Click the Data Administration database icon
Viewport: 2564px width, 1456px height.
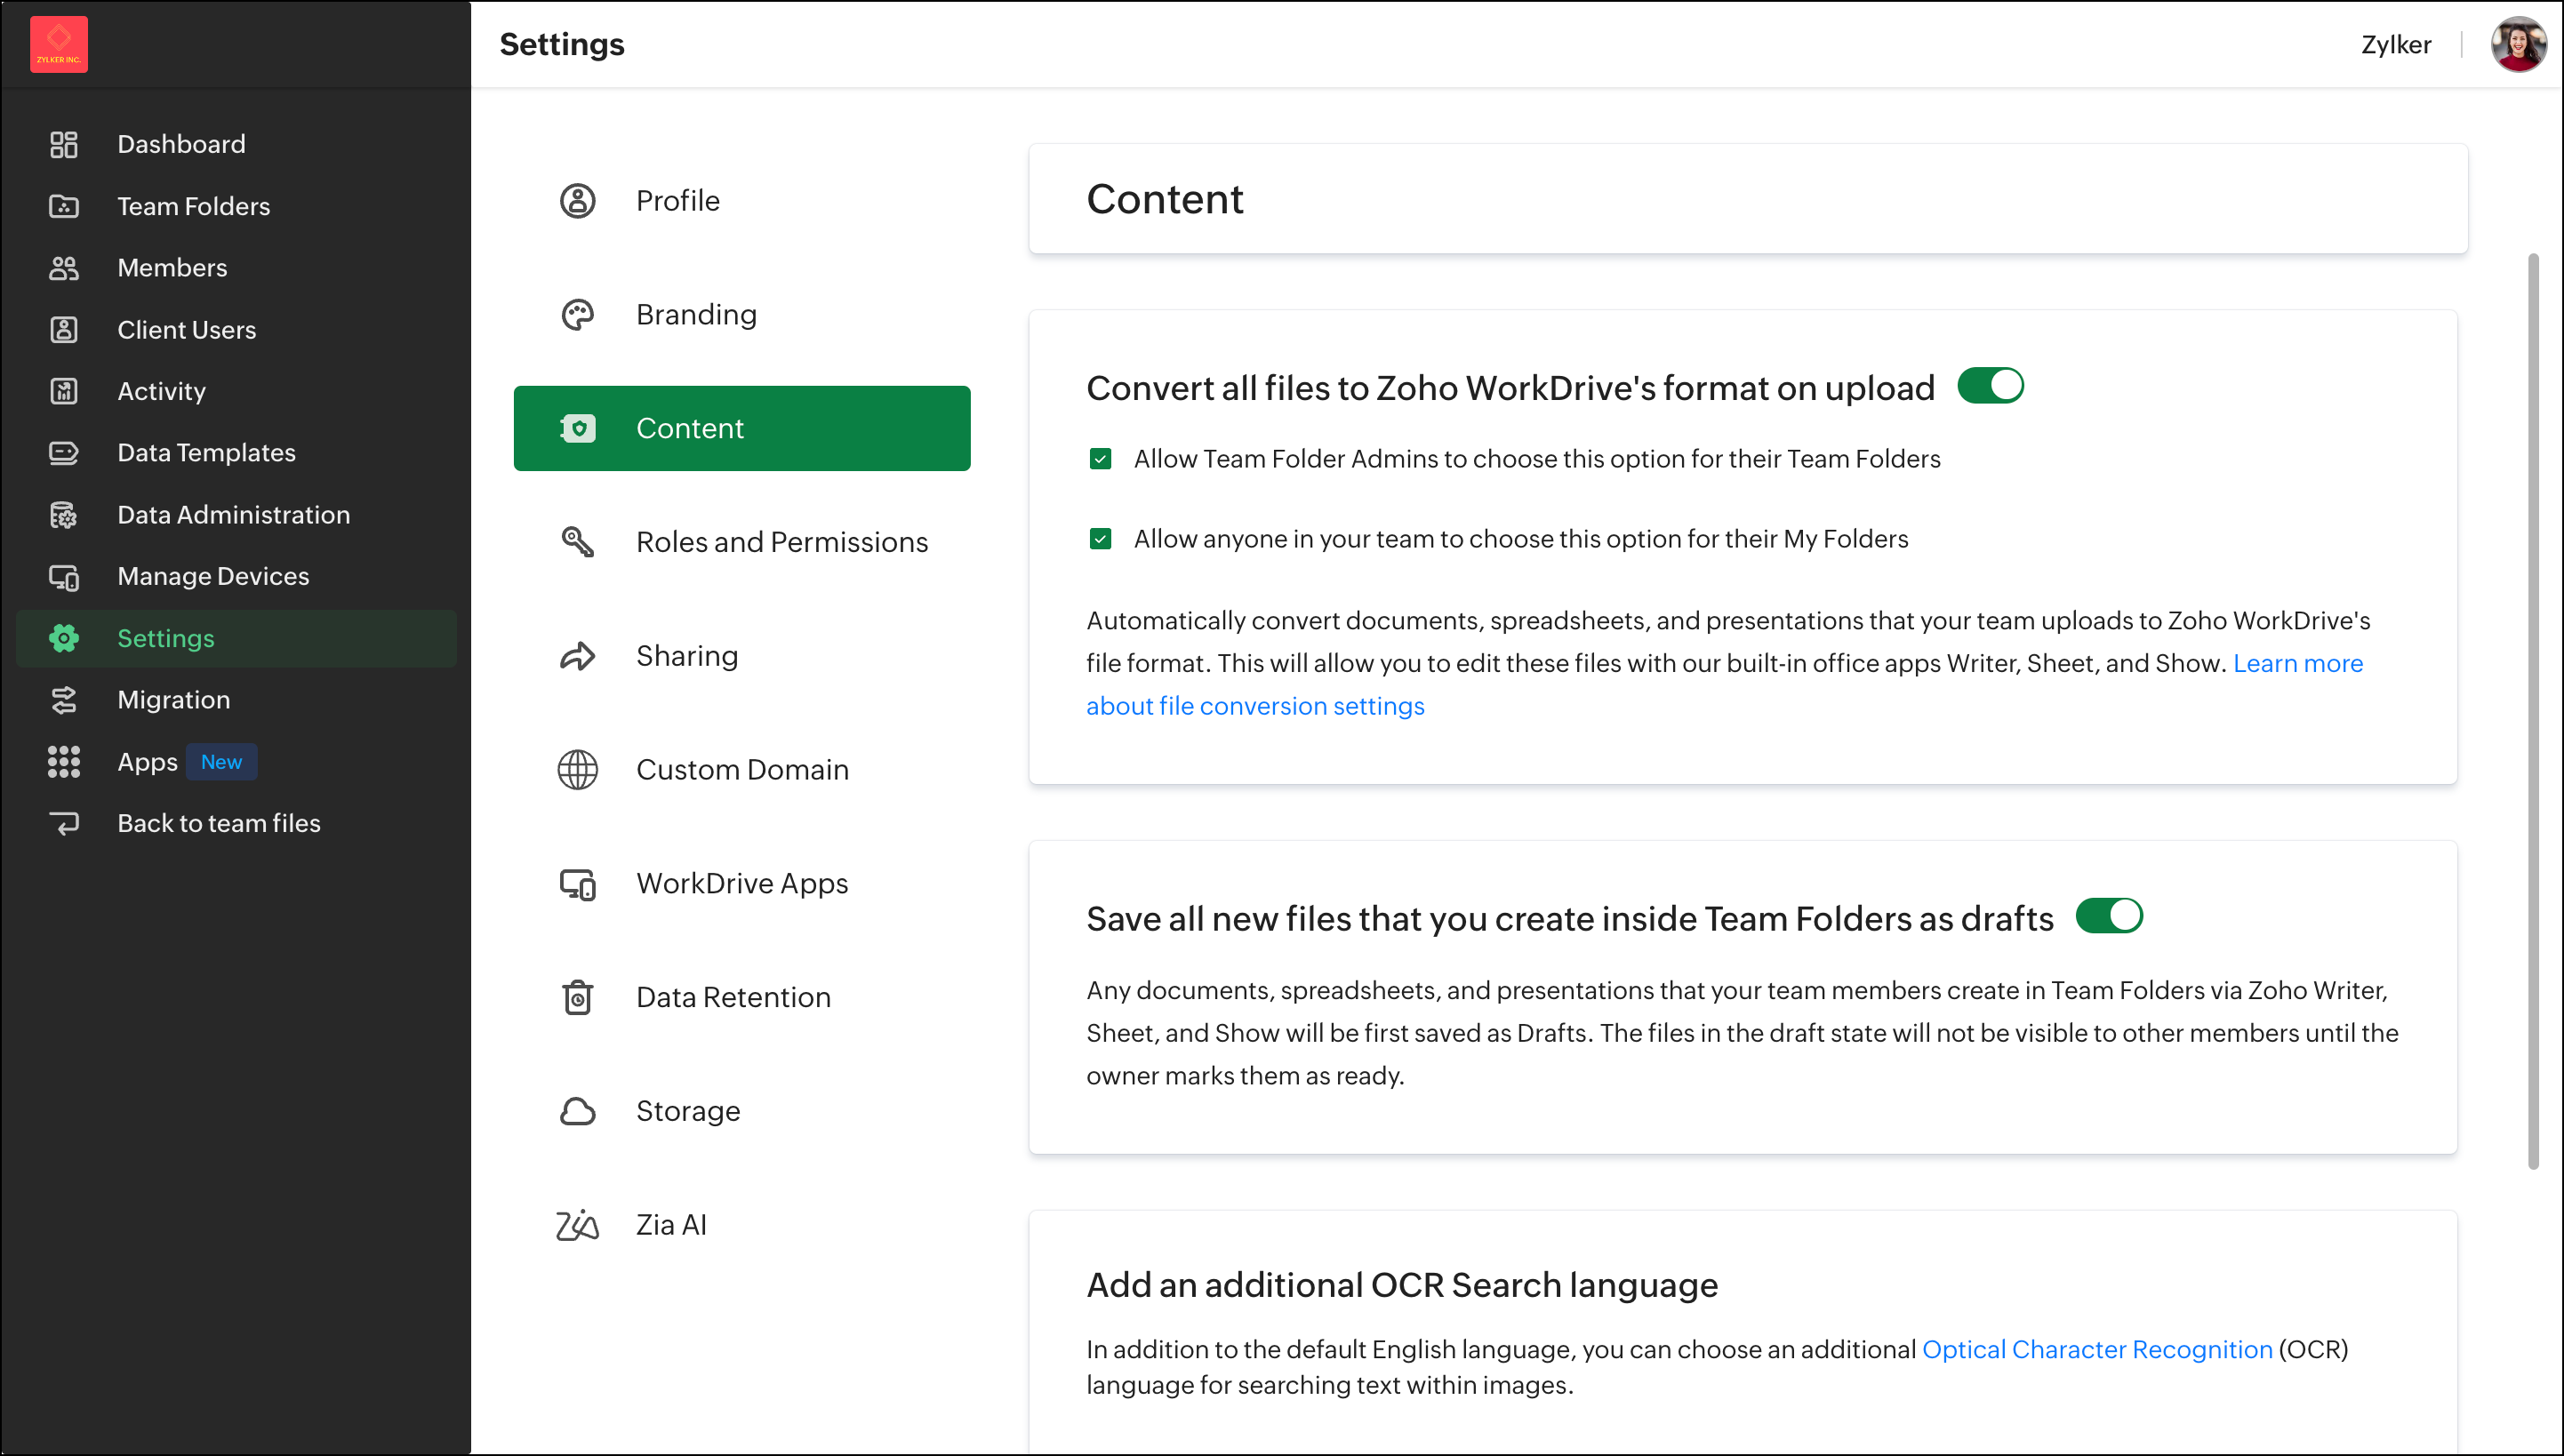[x=64, y=515]
